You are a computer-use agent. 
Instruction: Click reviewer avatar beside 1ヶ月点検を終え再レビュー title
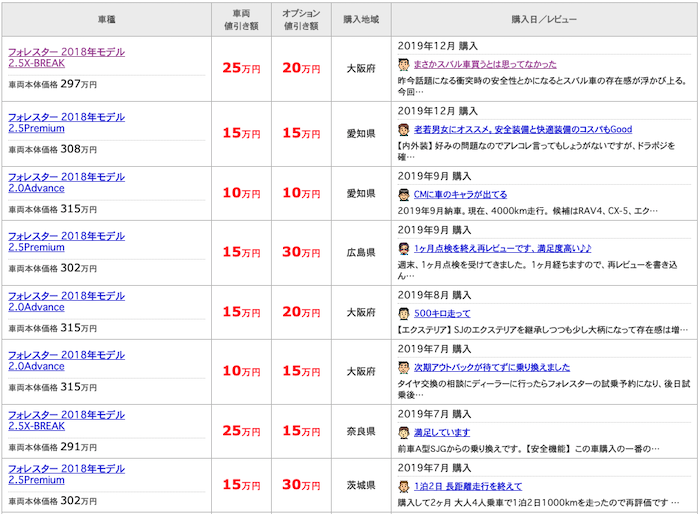point(404,248)
